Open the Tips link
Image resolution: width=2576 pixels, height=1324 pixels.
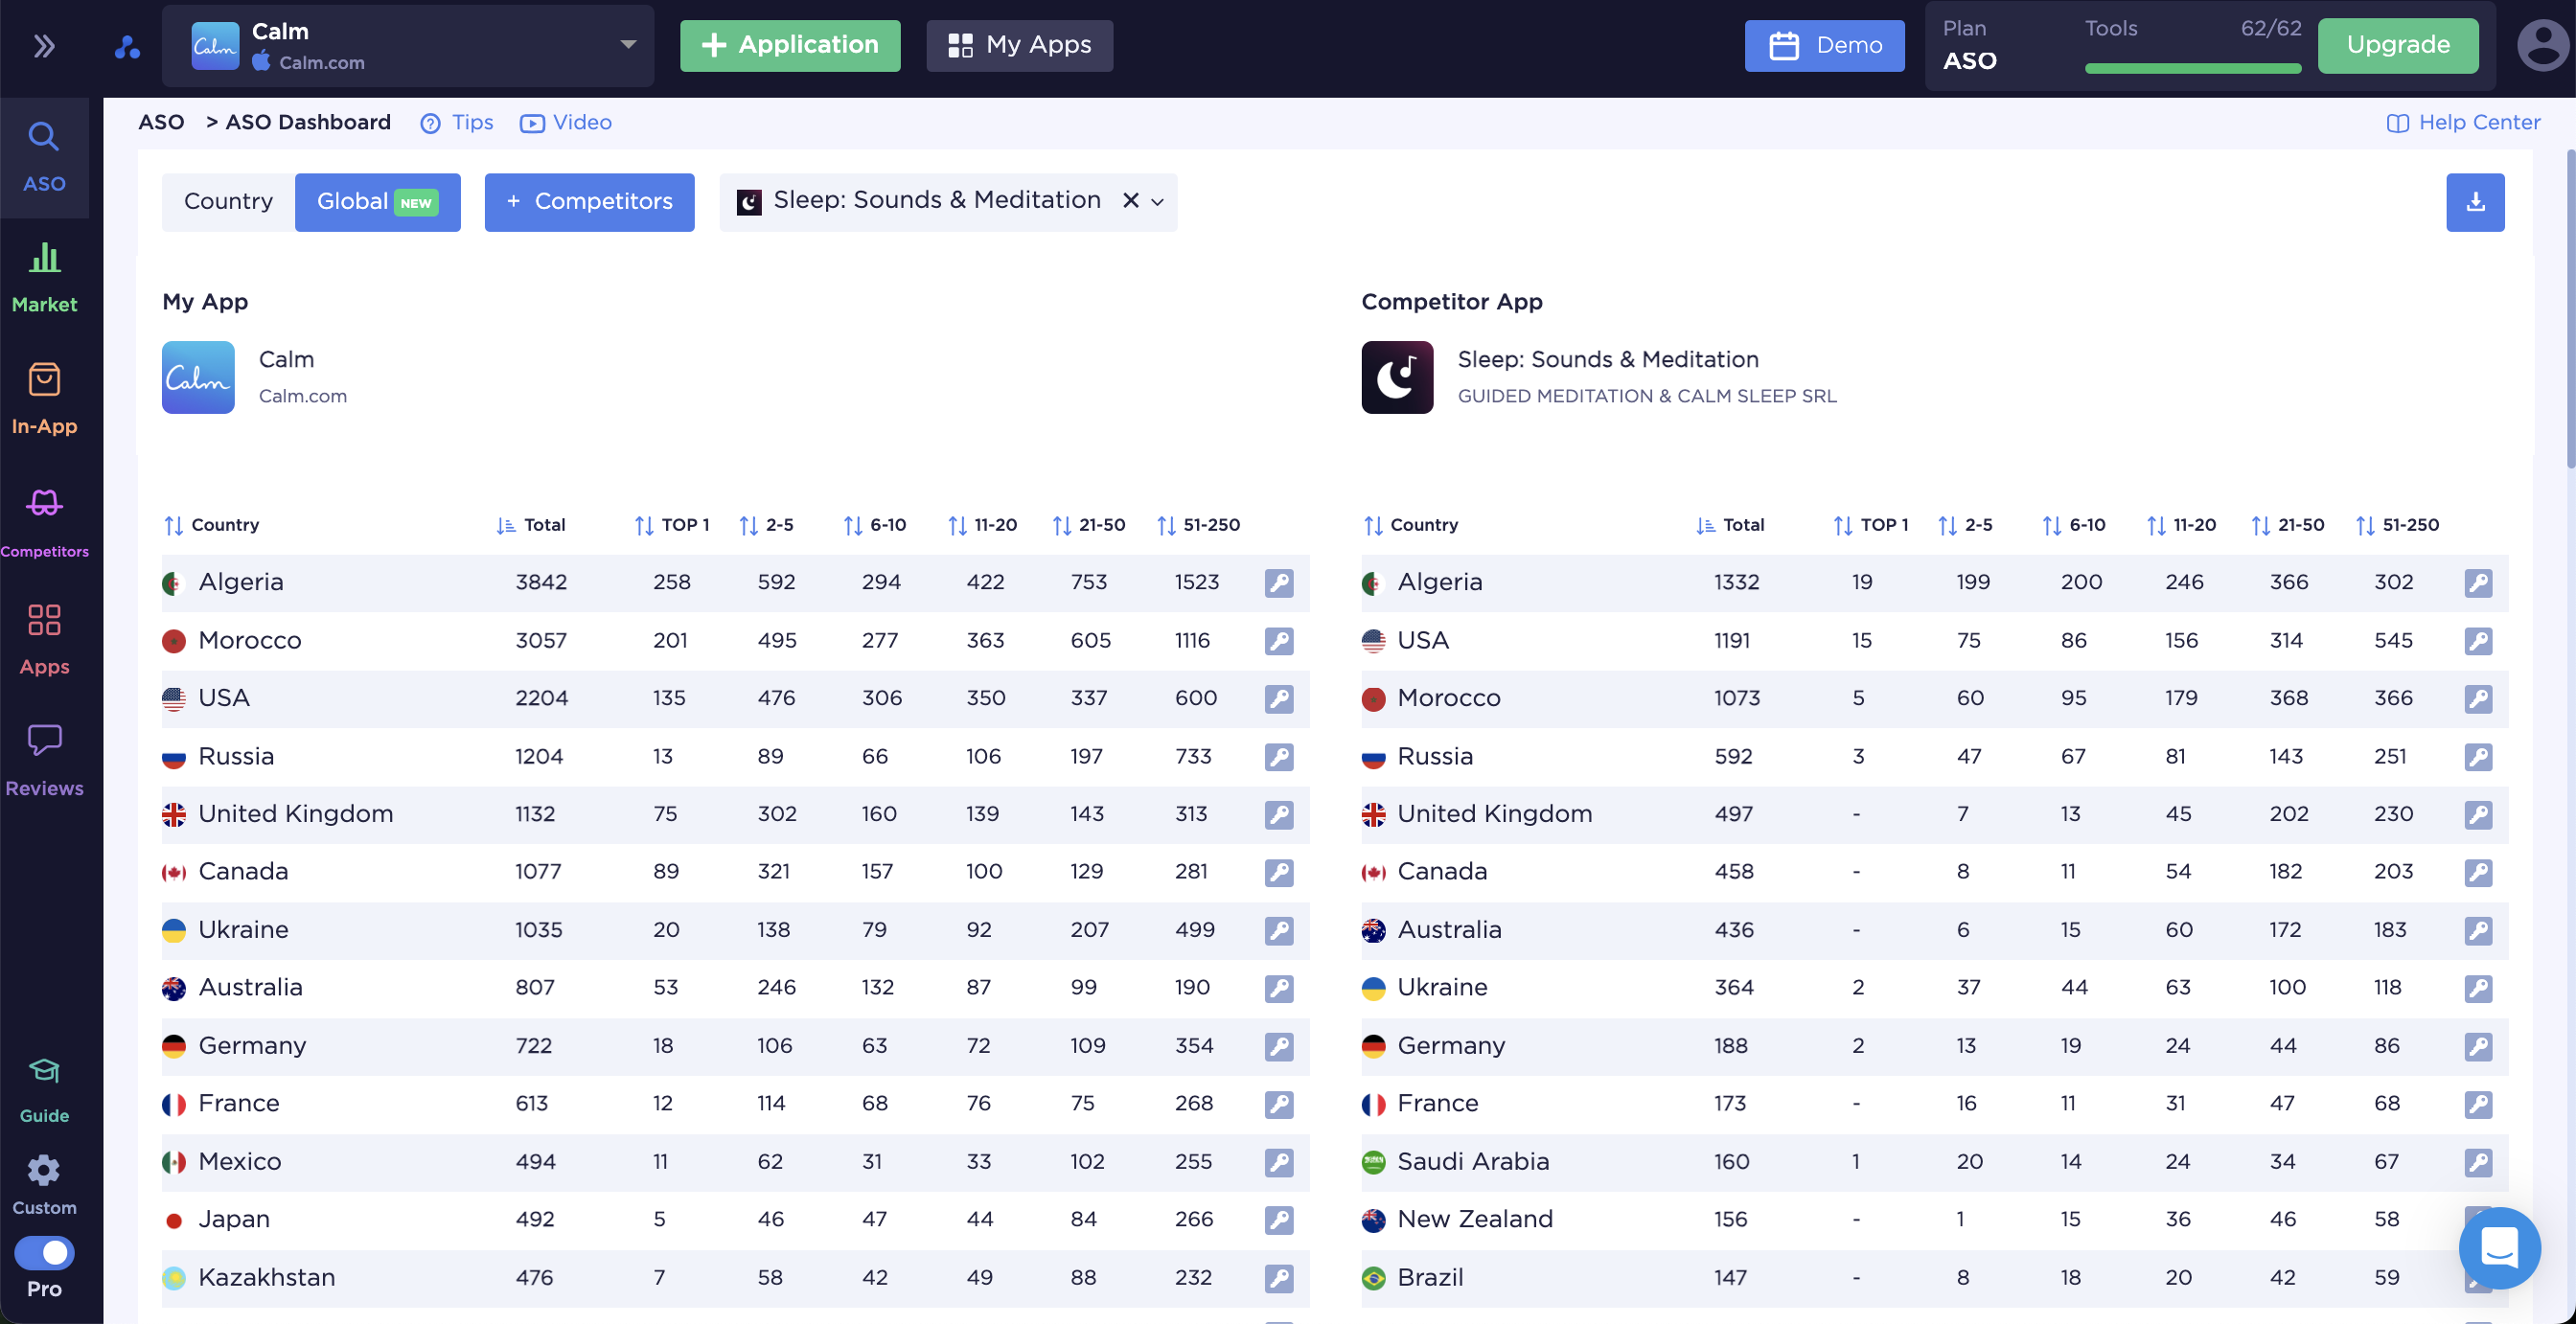click(457, 123)
